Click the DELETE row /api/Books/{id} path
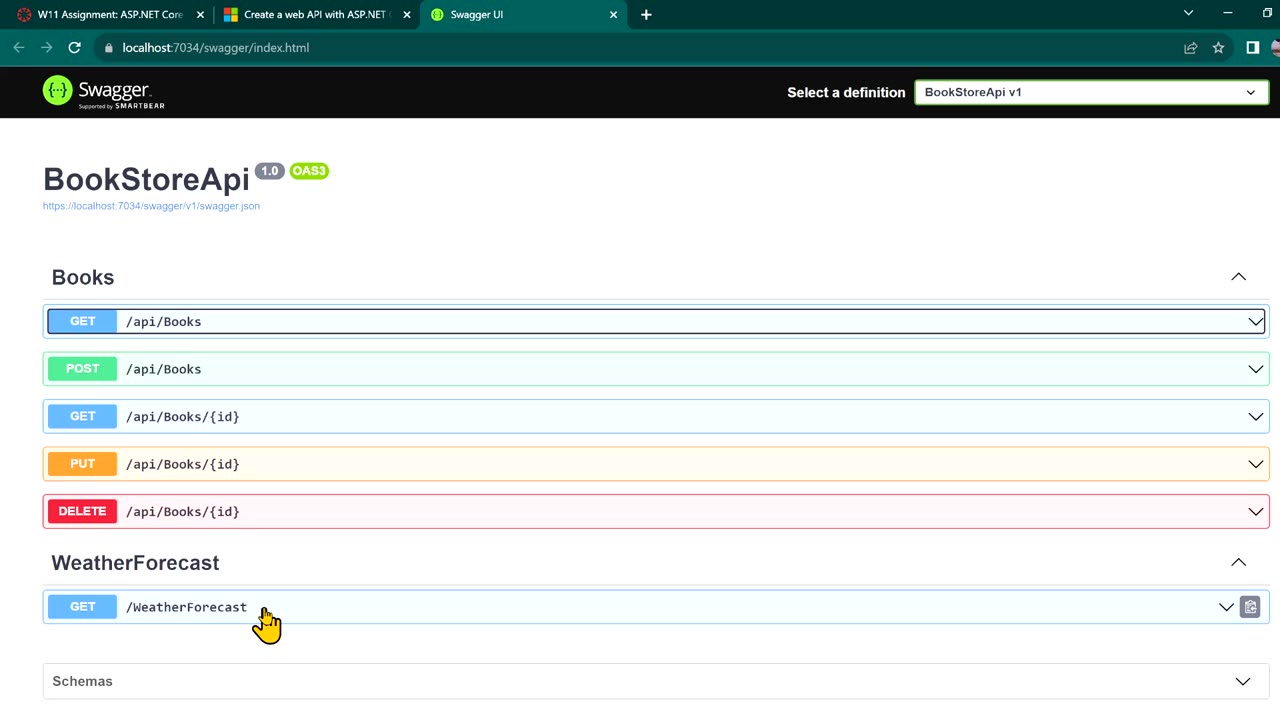Viewport: 1280px width, 720px height. click(x=183, y=511)
